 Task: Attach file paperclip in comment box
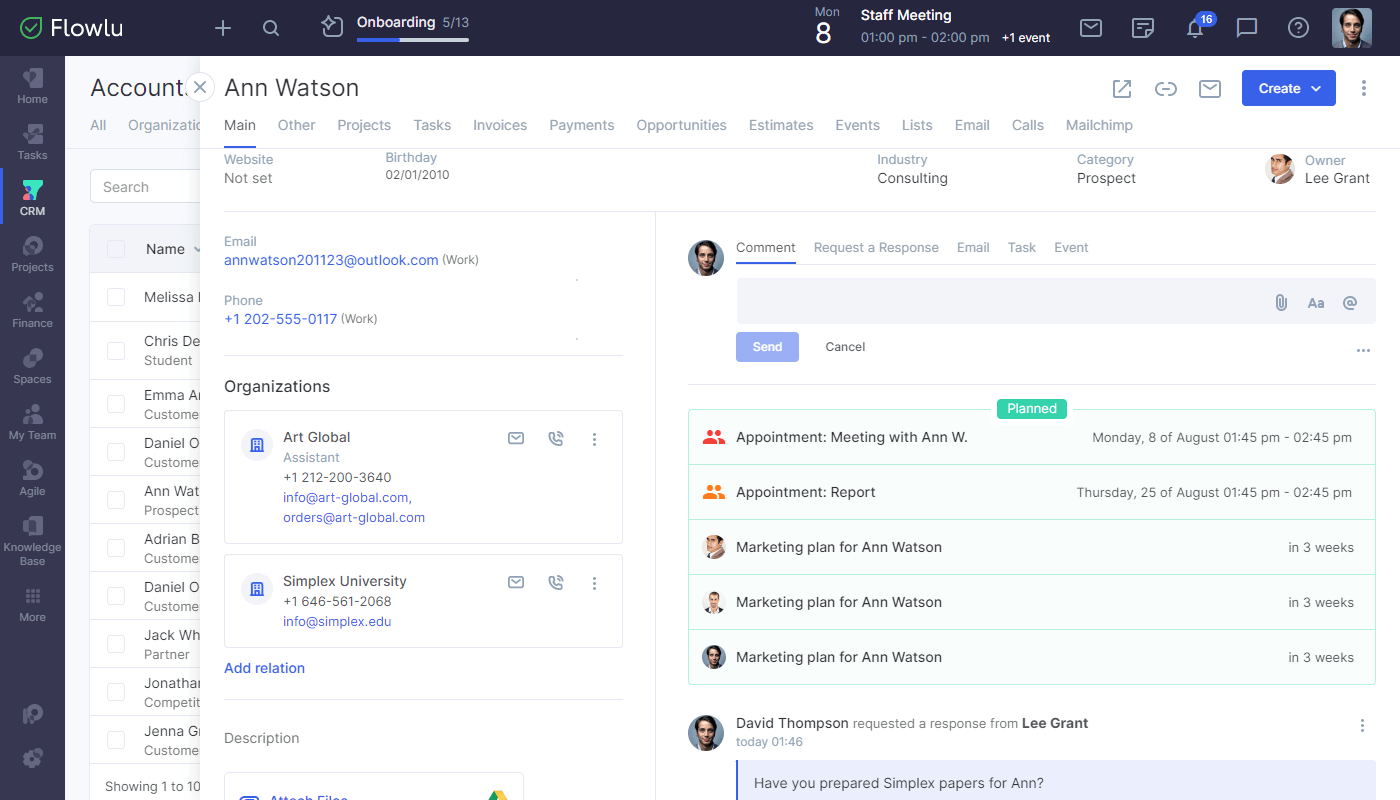pyautogui.click(x=1281, y=302)
